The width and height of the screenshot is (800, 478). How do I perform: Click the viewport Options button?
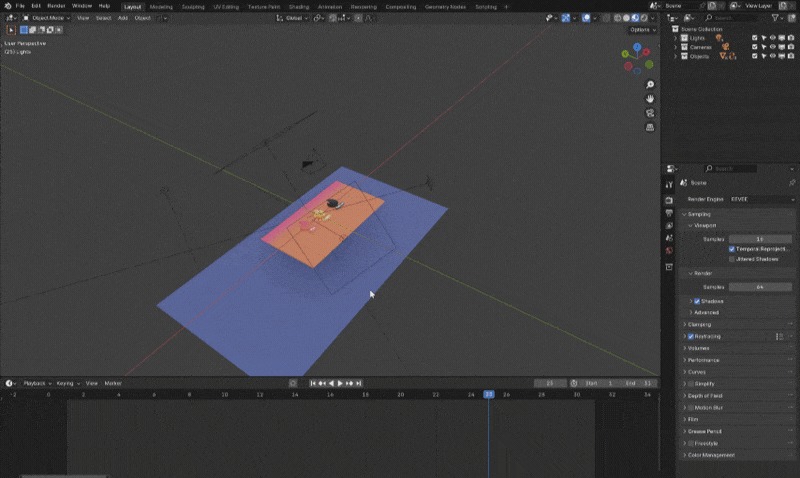[640, 30]
